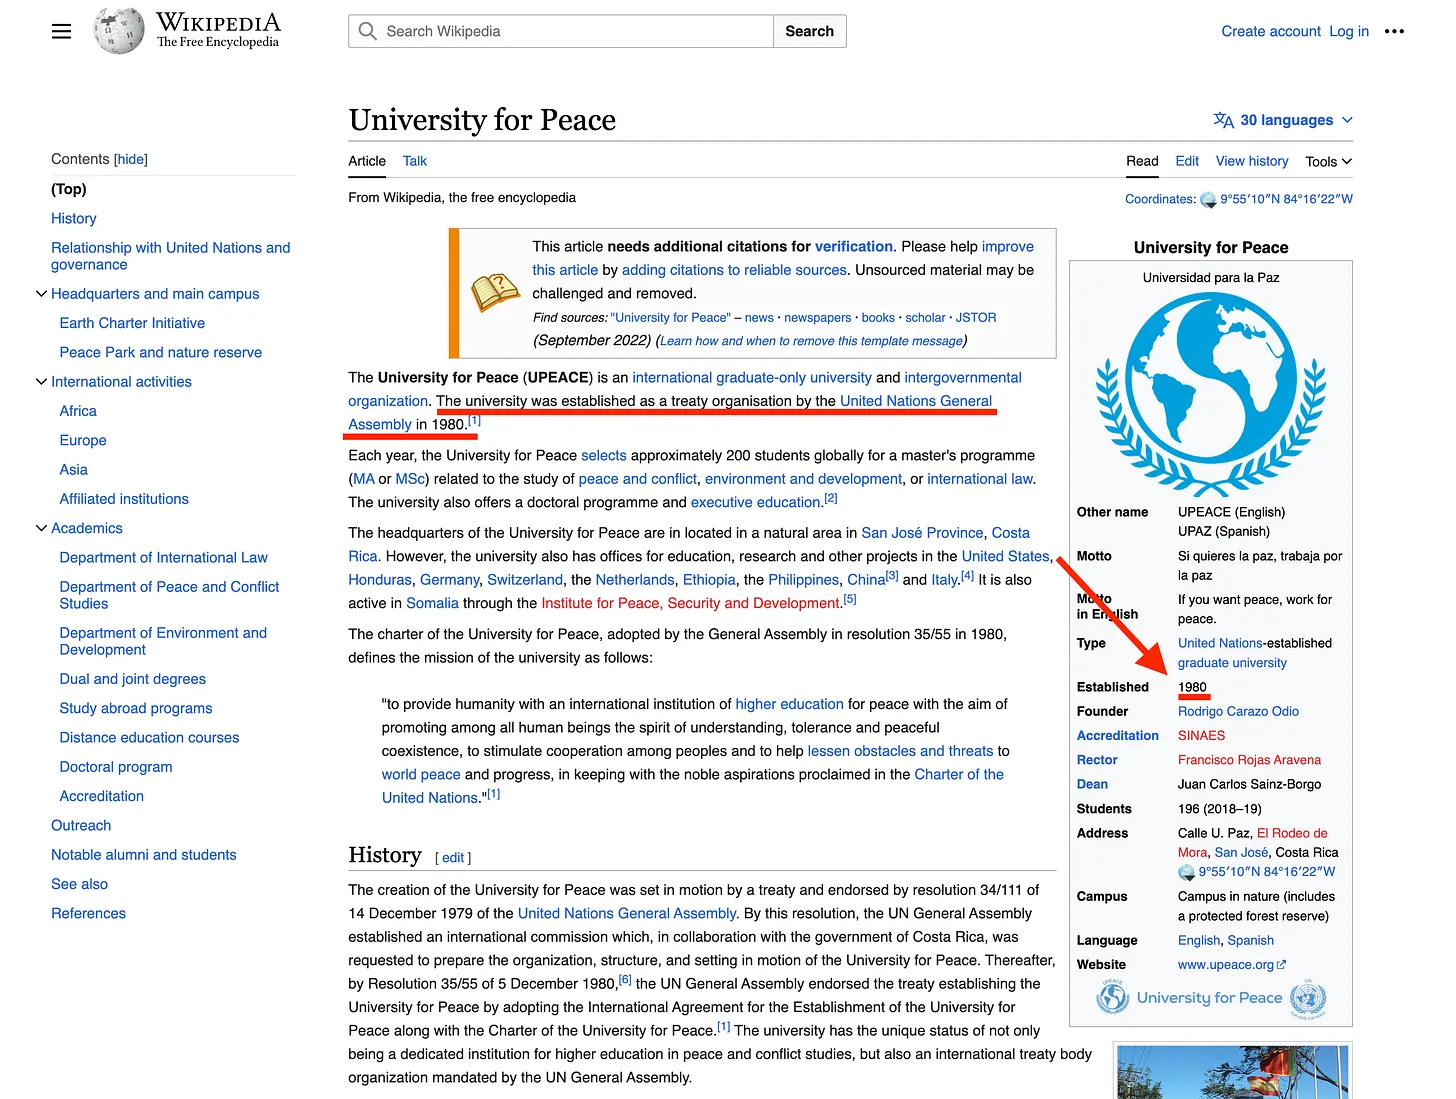Open the United Nations General Assembly link in intro

click(x=916, y=401)
